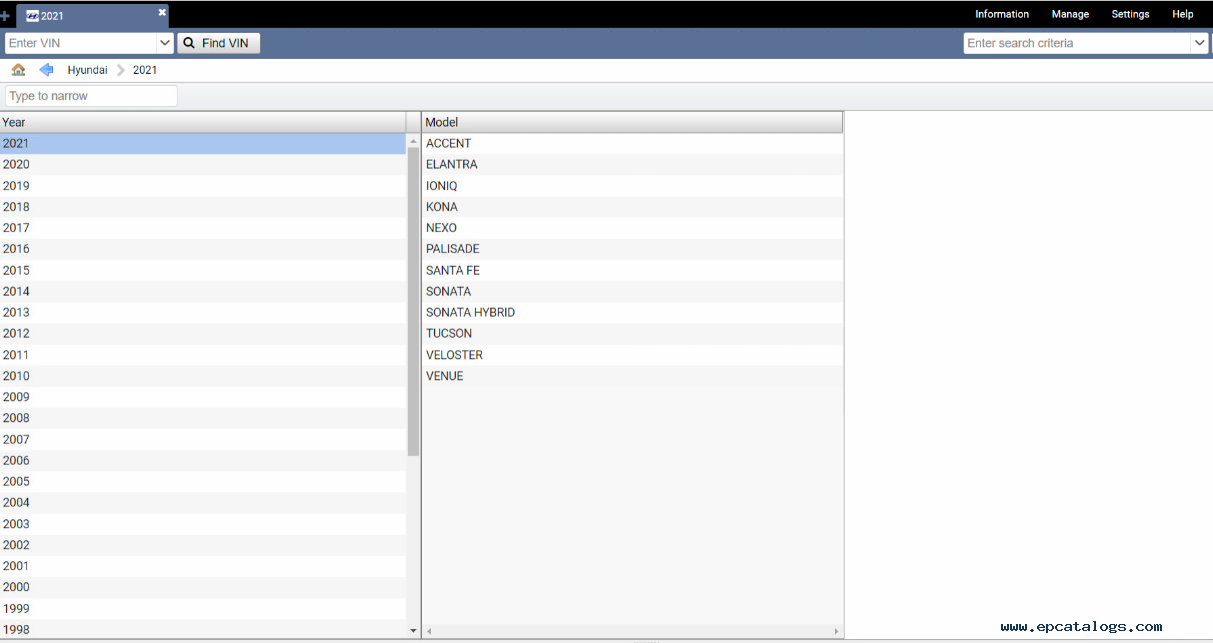Choose the ELANTRA model
This screenshot has width=1213, height=643.
pyautogui.click(x=632, y=164)
